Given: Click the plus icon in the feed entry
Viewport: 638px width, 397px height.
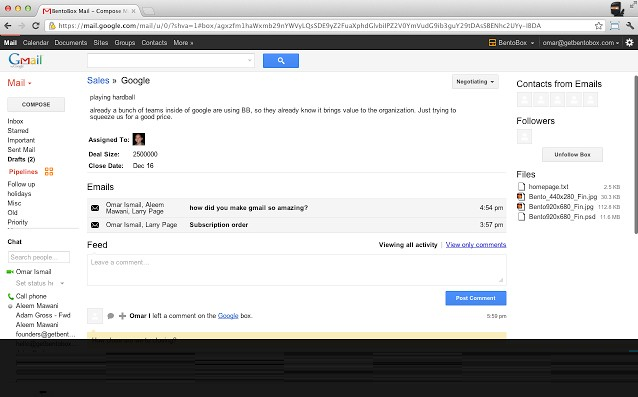Looking at the screenshot, I should tap(122, 316).
